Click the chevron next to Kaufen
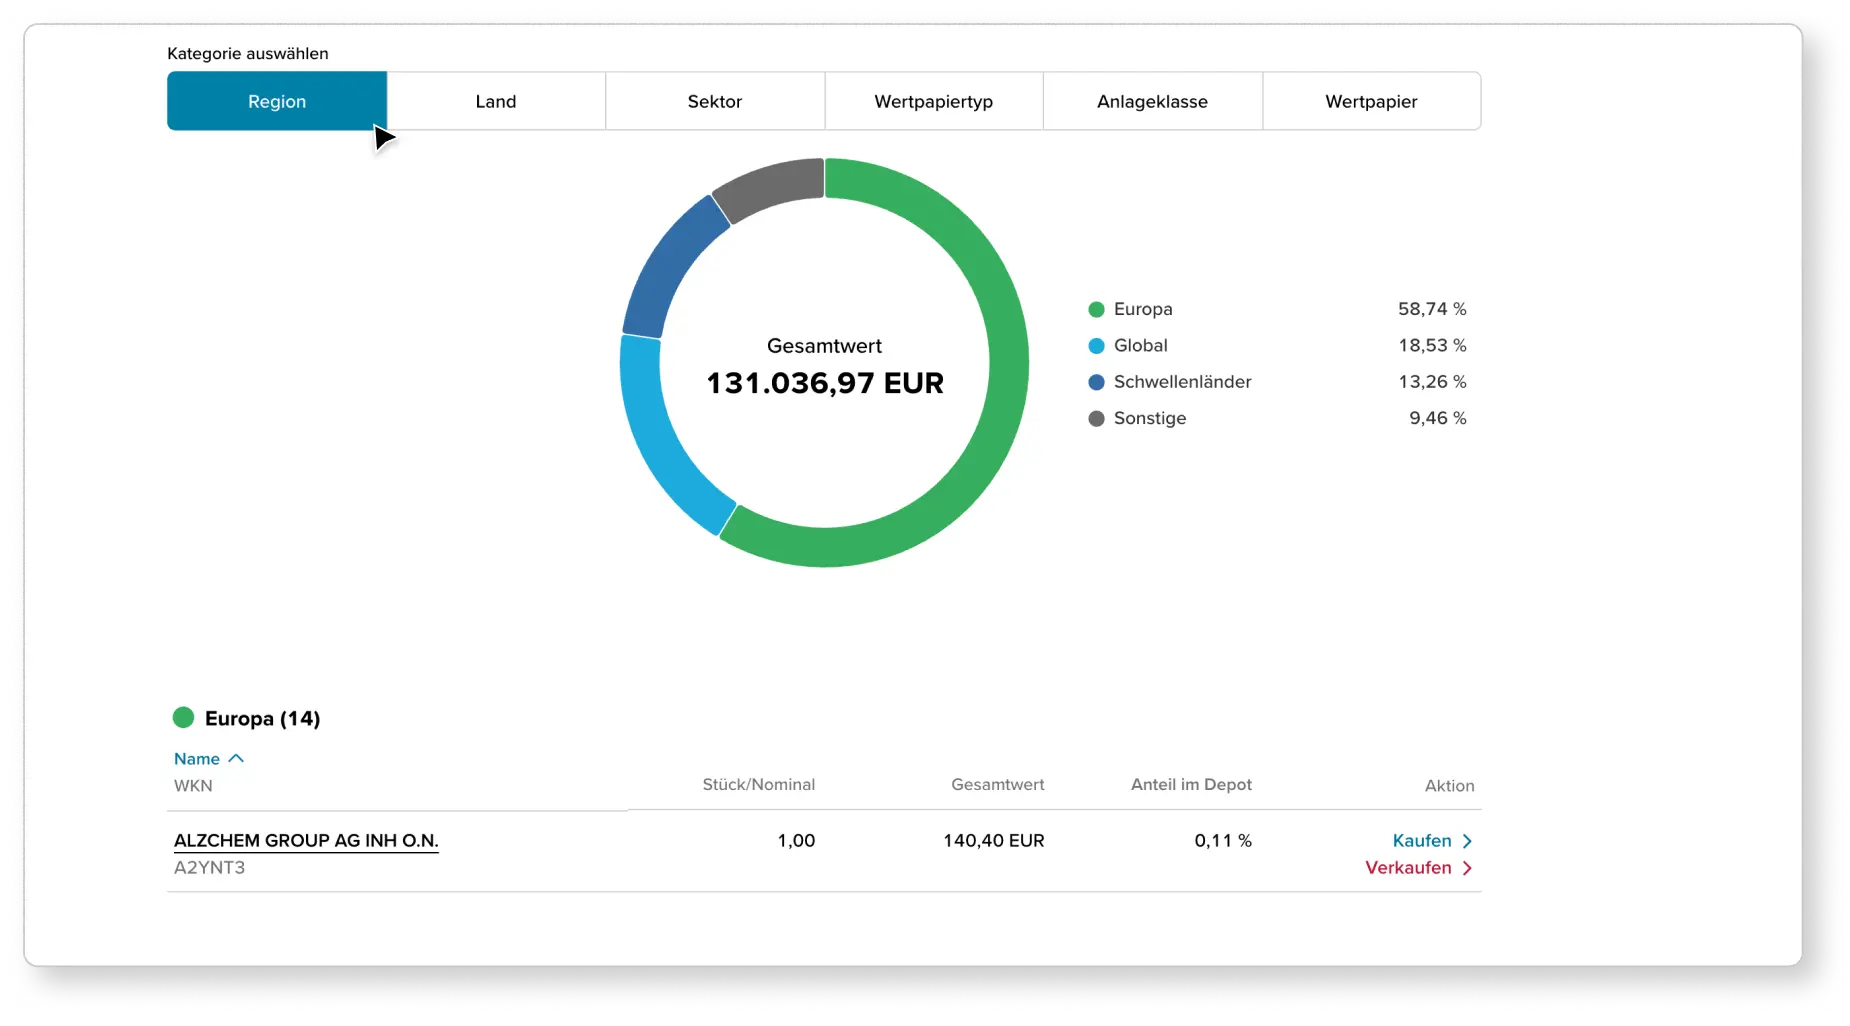This screenshot has height=1026, width=1850. [x=1468, y=841]
